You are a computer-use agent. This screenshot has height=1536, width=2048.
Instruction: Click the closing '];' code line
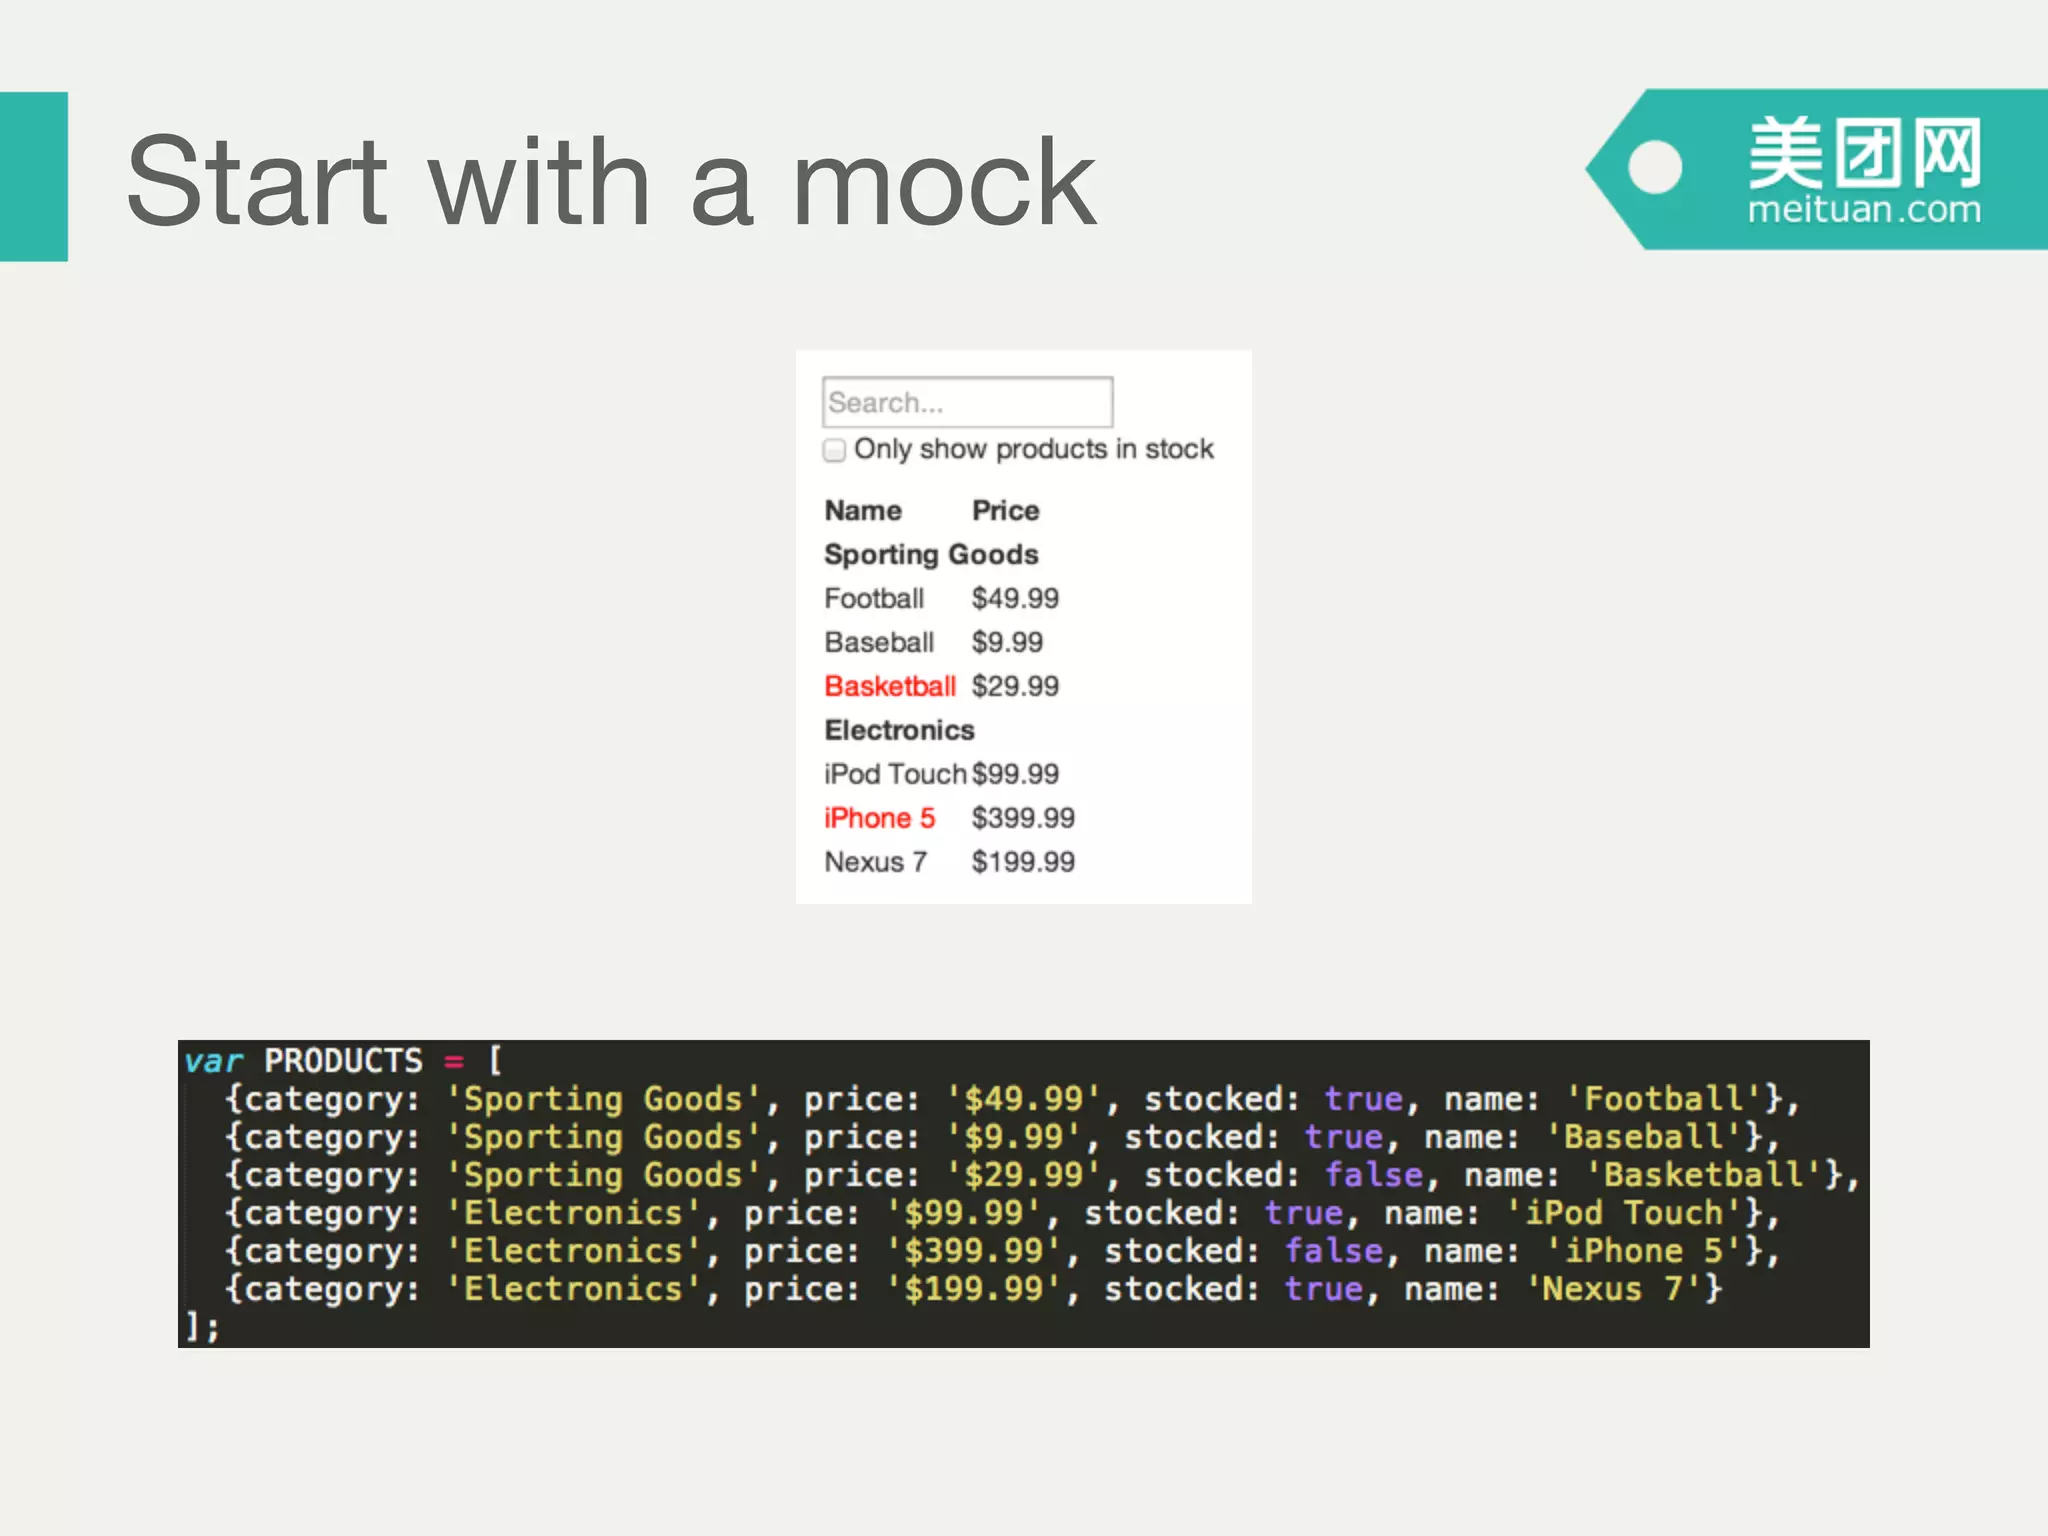(202, 1327)
